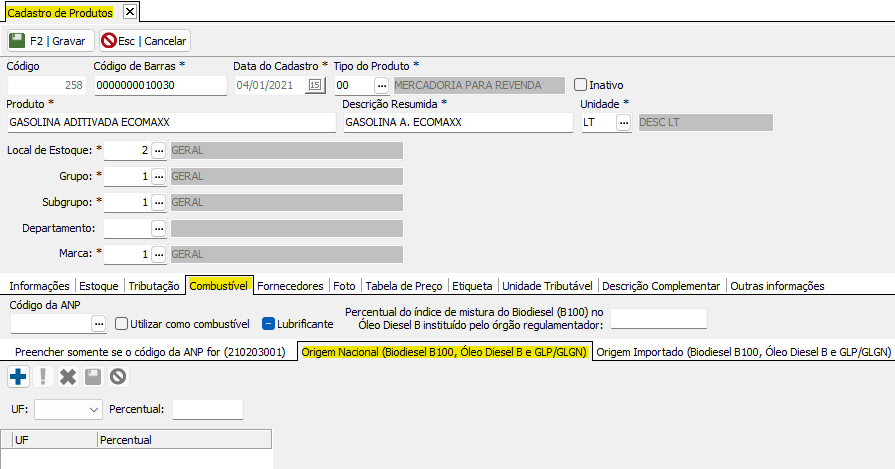Image resolution: width=895 pixels, height=469 pixels.
Task: Open lookup for Tipo do Produto
Action: pyautogui.click(x=381, y=85)
